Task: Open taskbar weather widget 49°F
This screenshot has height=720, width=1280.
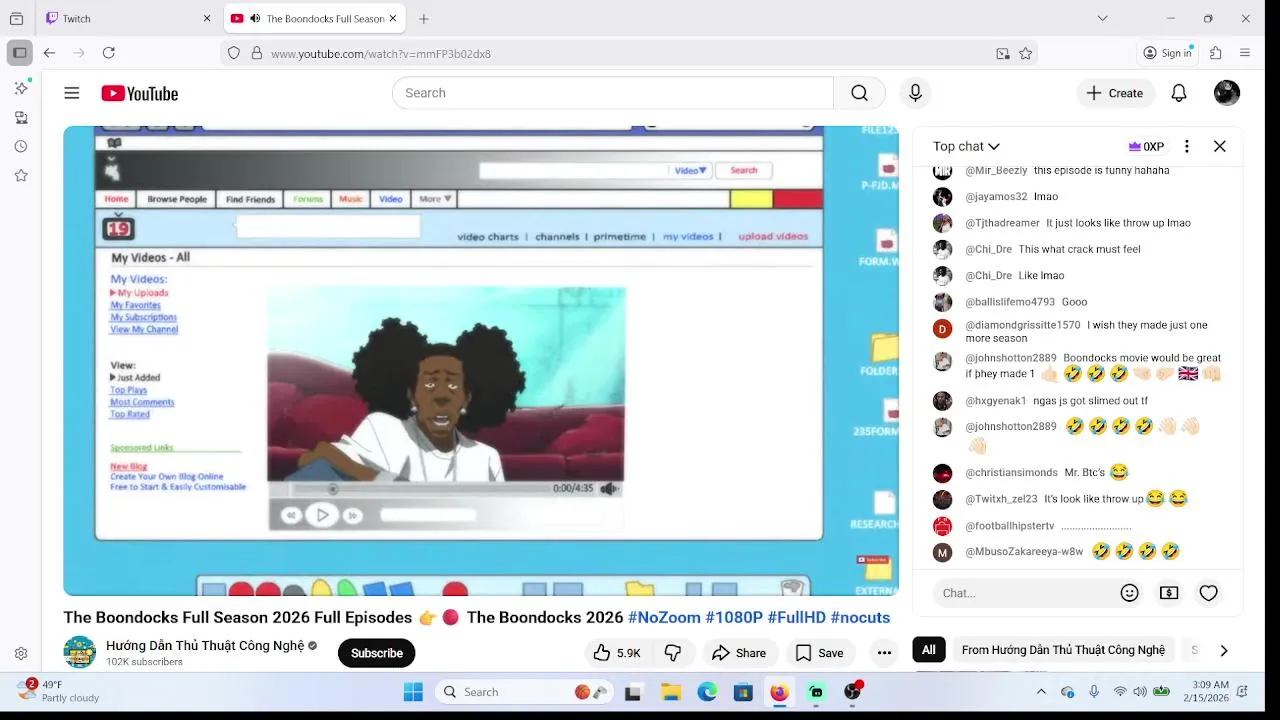Action: click(x=60, y=691)
